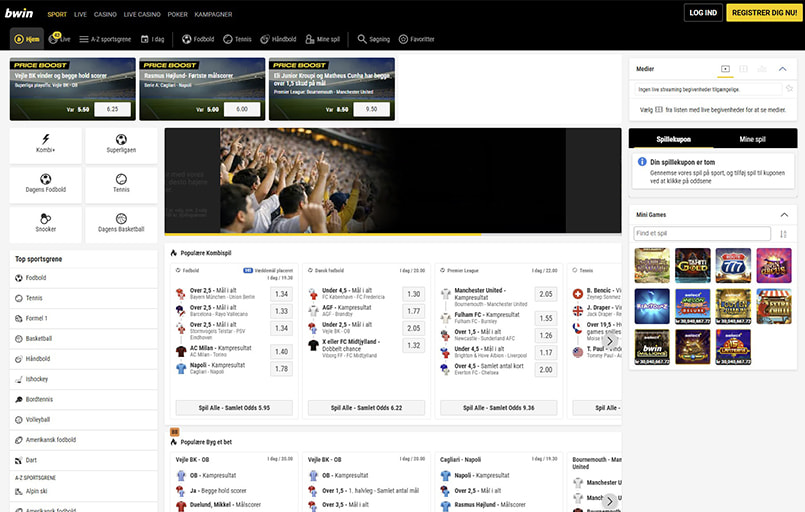Image resolution: width=805 pixels, height=512 pixels.
Task: Collapse the Medier panel
Action: coord(782,69)
